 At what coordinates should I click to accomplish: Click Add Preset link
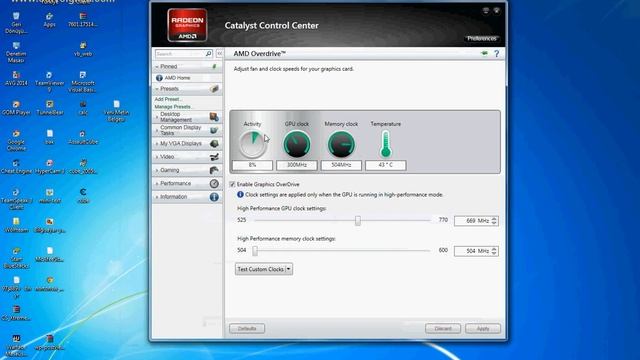[168, 99]
